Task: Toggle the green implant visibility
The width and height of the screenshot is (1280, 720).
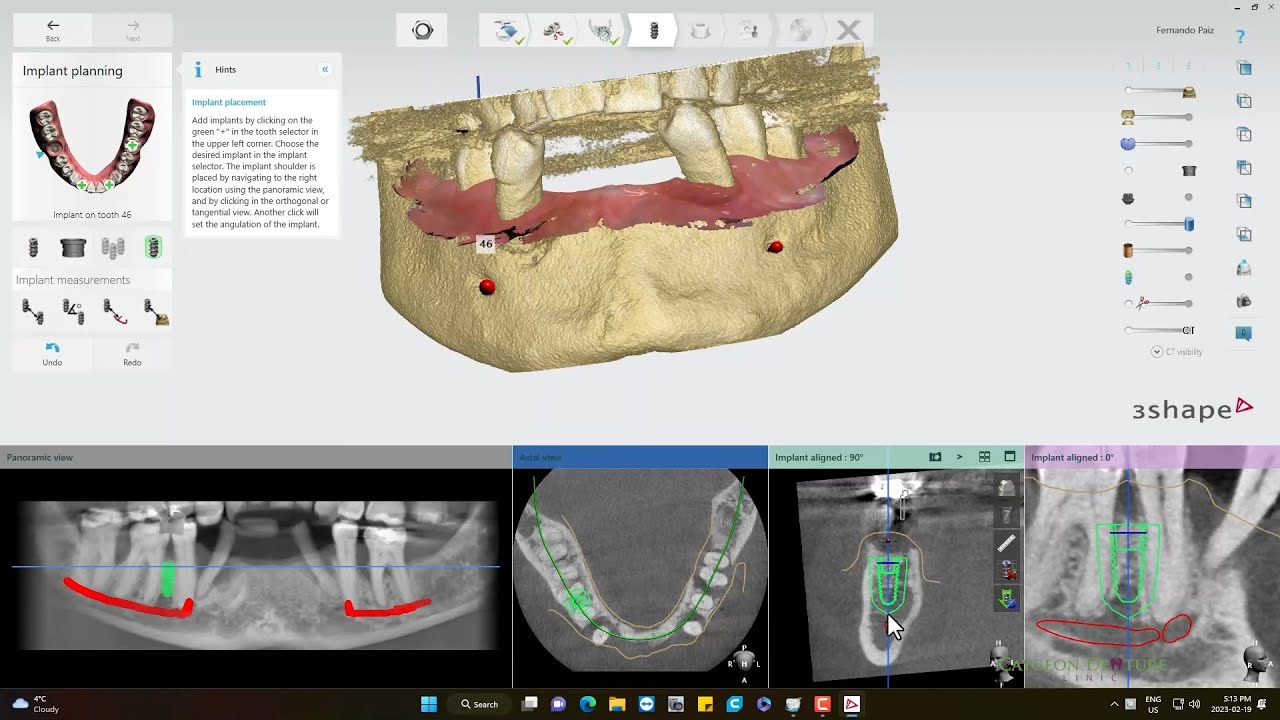Action: pyautogui.click(x=1128, y=277)
